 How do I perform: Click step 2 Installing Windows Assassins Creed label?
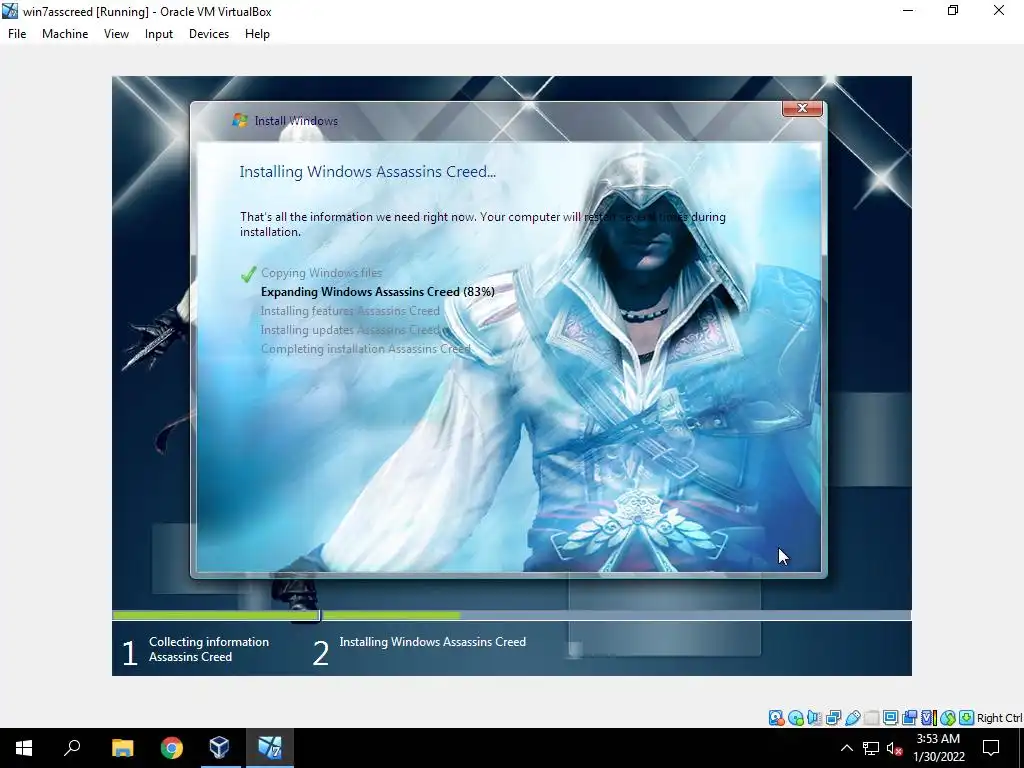point(432,642)
